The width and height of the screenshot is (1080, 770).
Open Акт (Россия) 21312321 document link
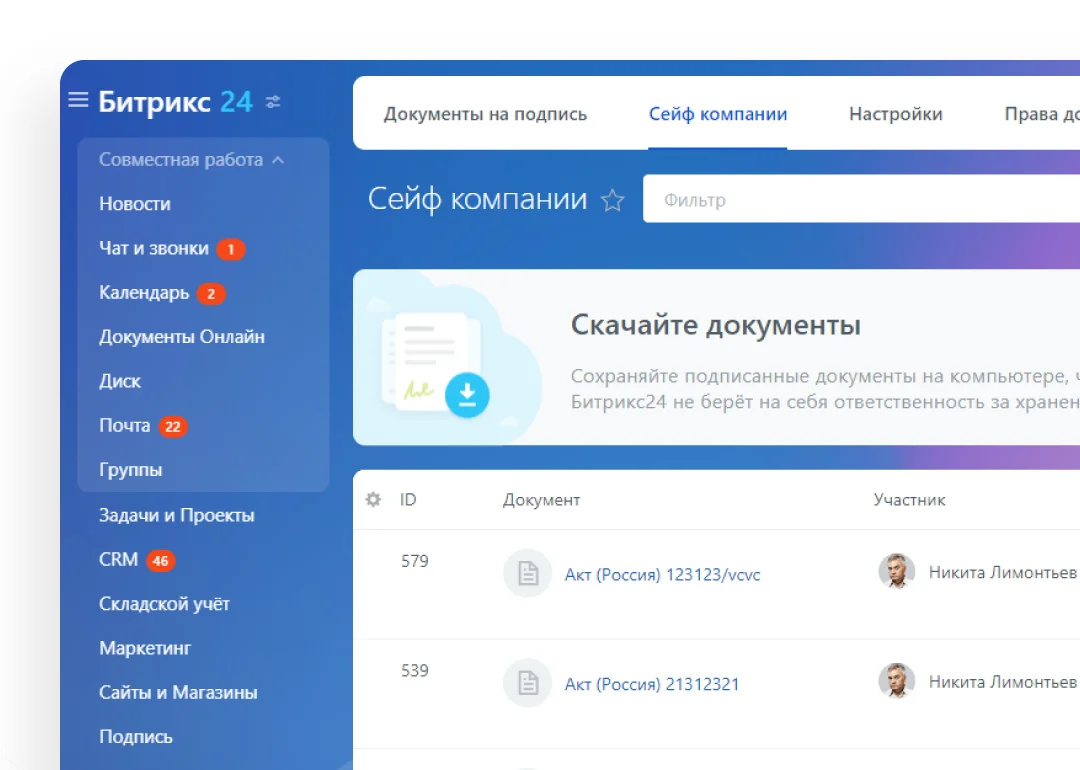point(653,684)
